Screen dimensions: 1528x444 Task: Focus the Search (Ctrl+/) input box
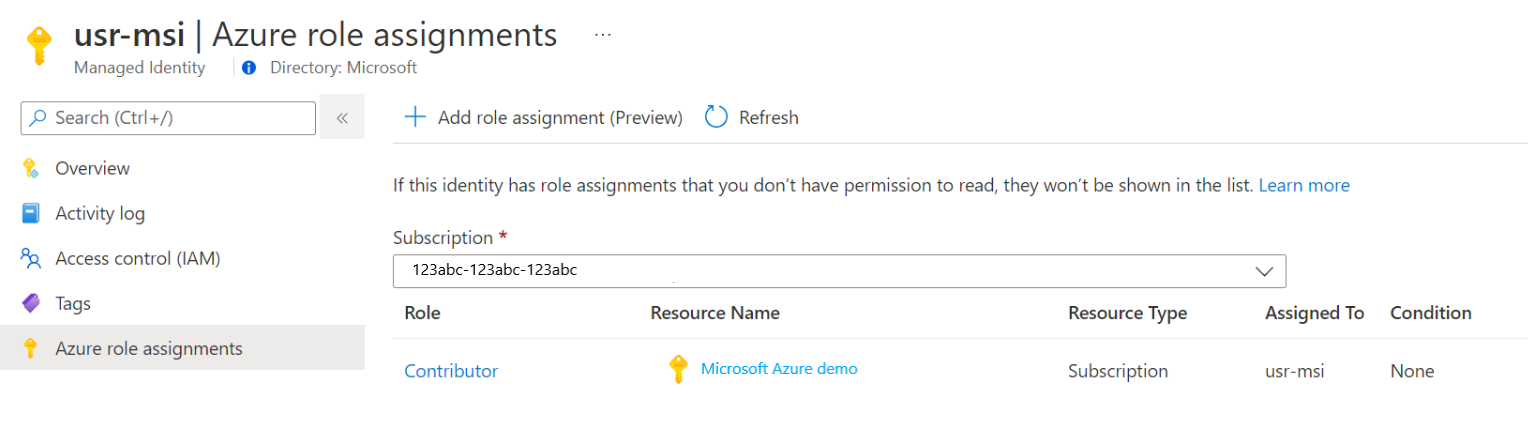click(168, 118)
